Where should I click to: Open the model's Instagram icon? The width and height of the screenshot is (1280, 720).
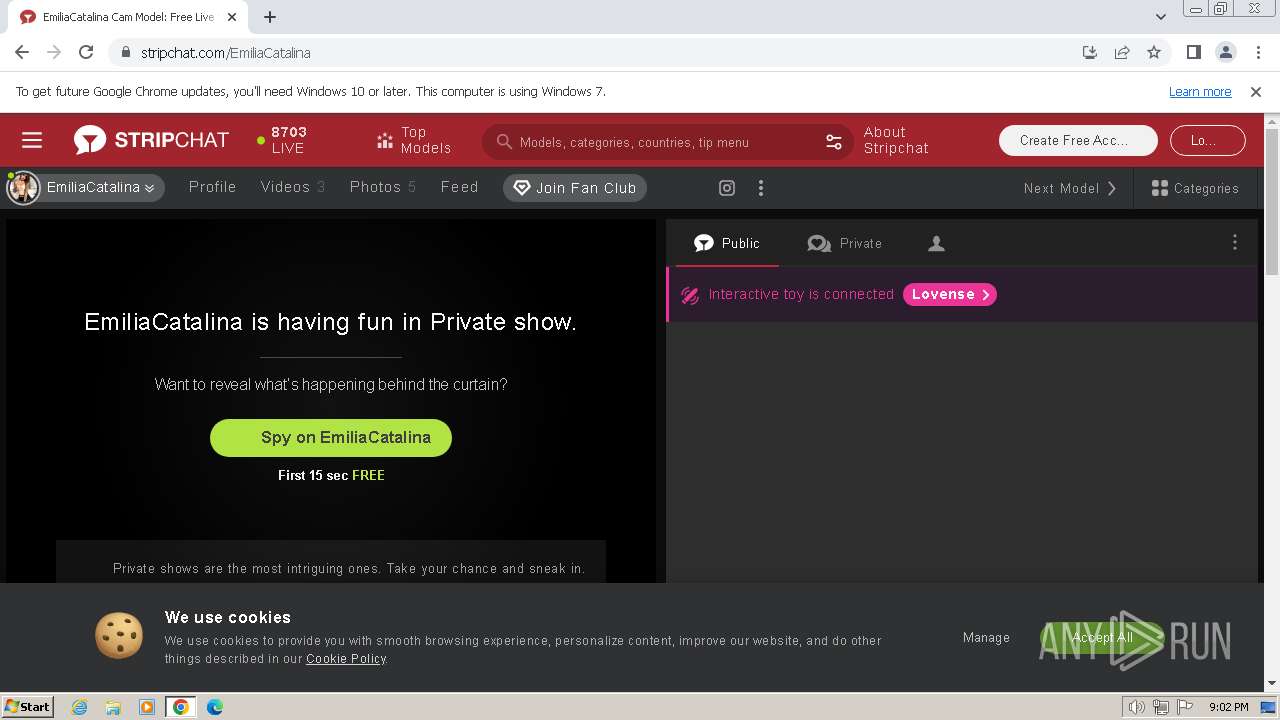(x=727, y=188)
